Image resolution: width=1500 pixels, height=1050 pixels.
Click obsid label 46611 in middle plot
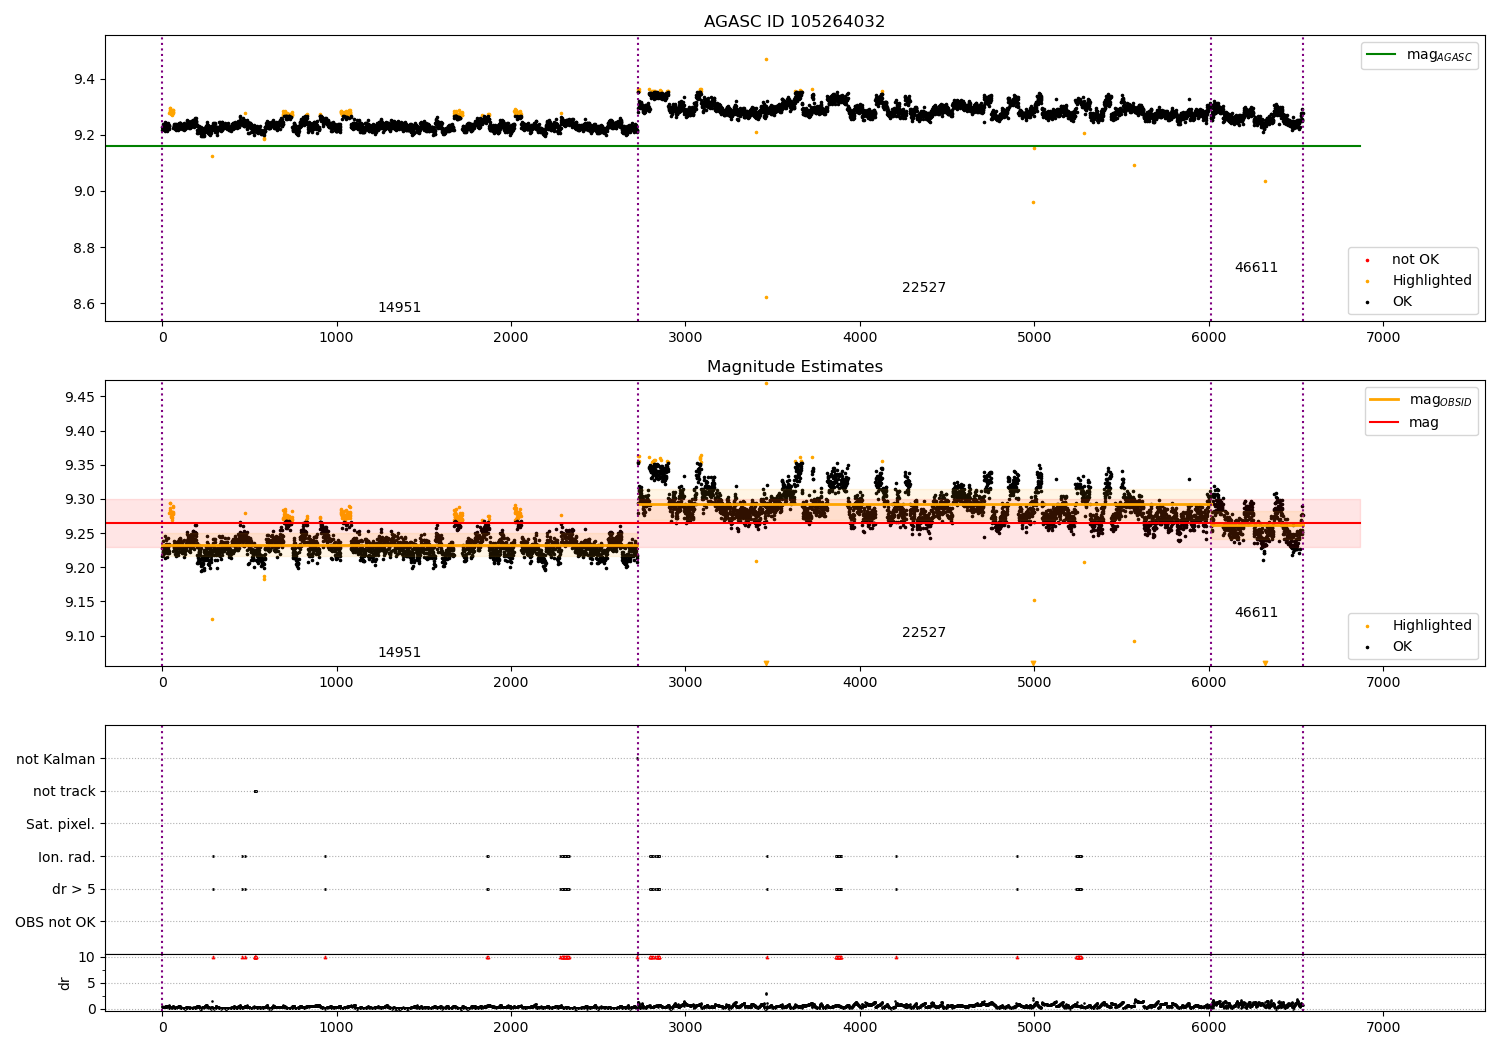point(1256,613)
